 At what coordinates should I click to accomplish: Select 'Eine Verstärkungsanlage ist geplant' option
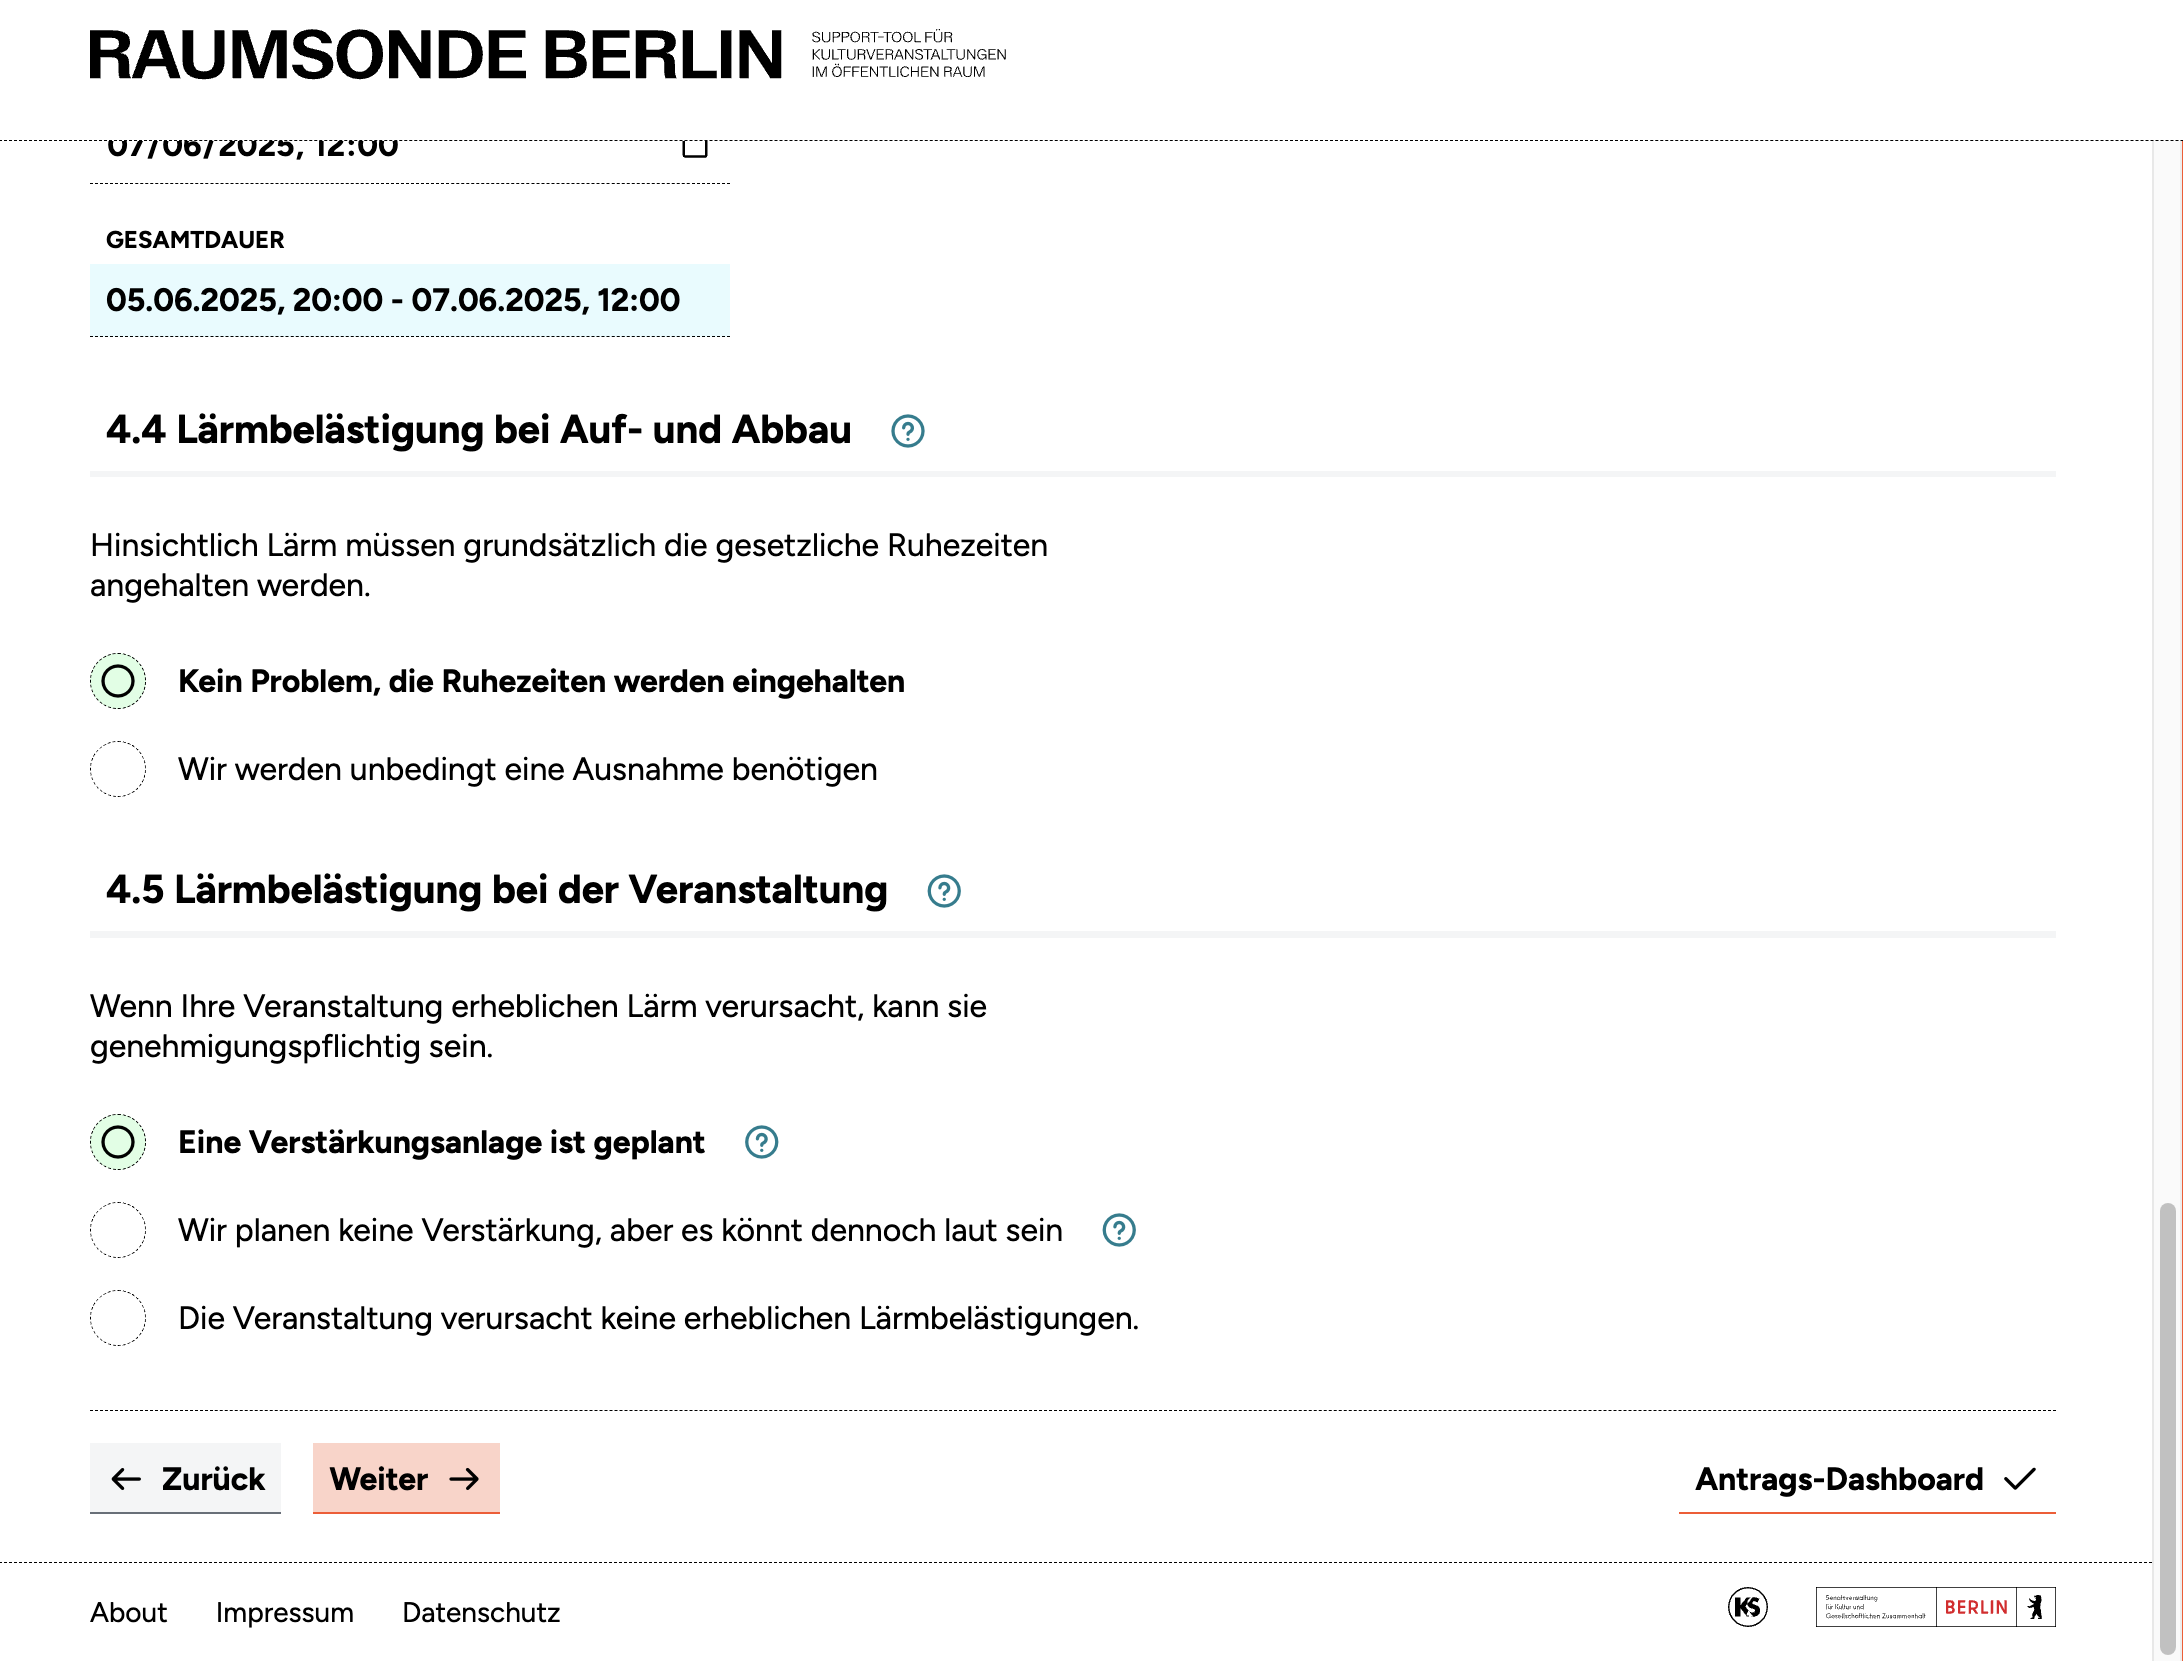click(x=118, y=1142)
